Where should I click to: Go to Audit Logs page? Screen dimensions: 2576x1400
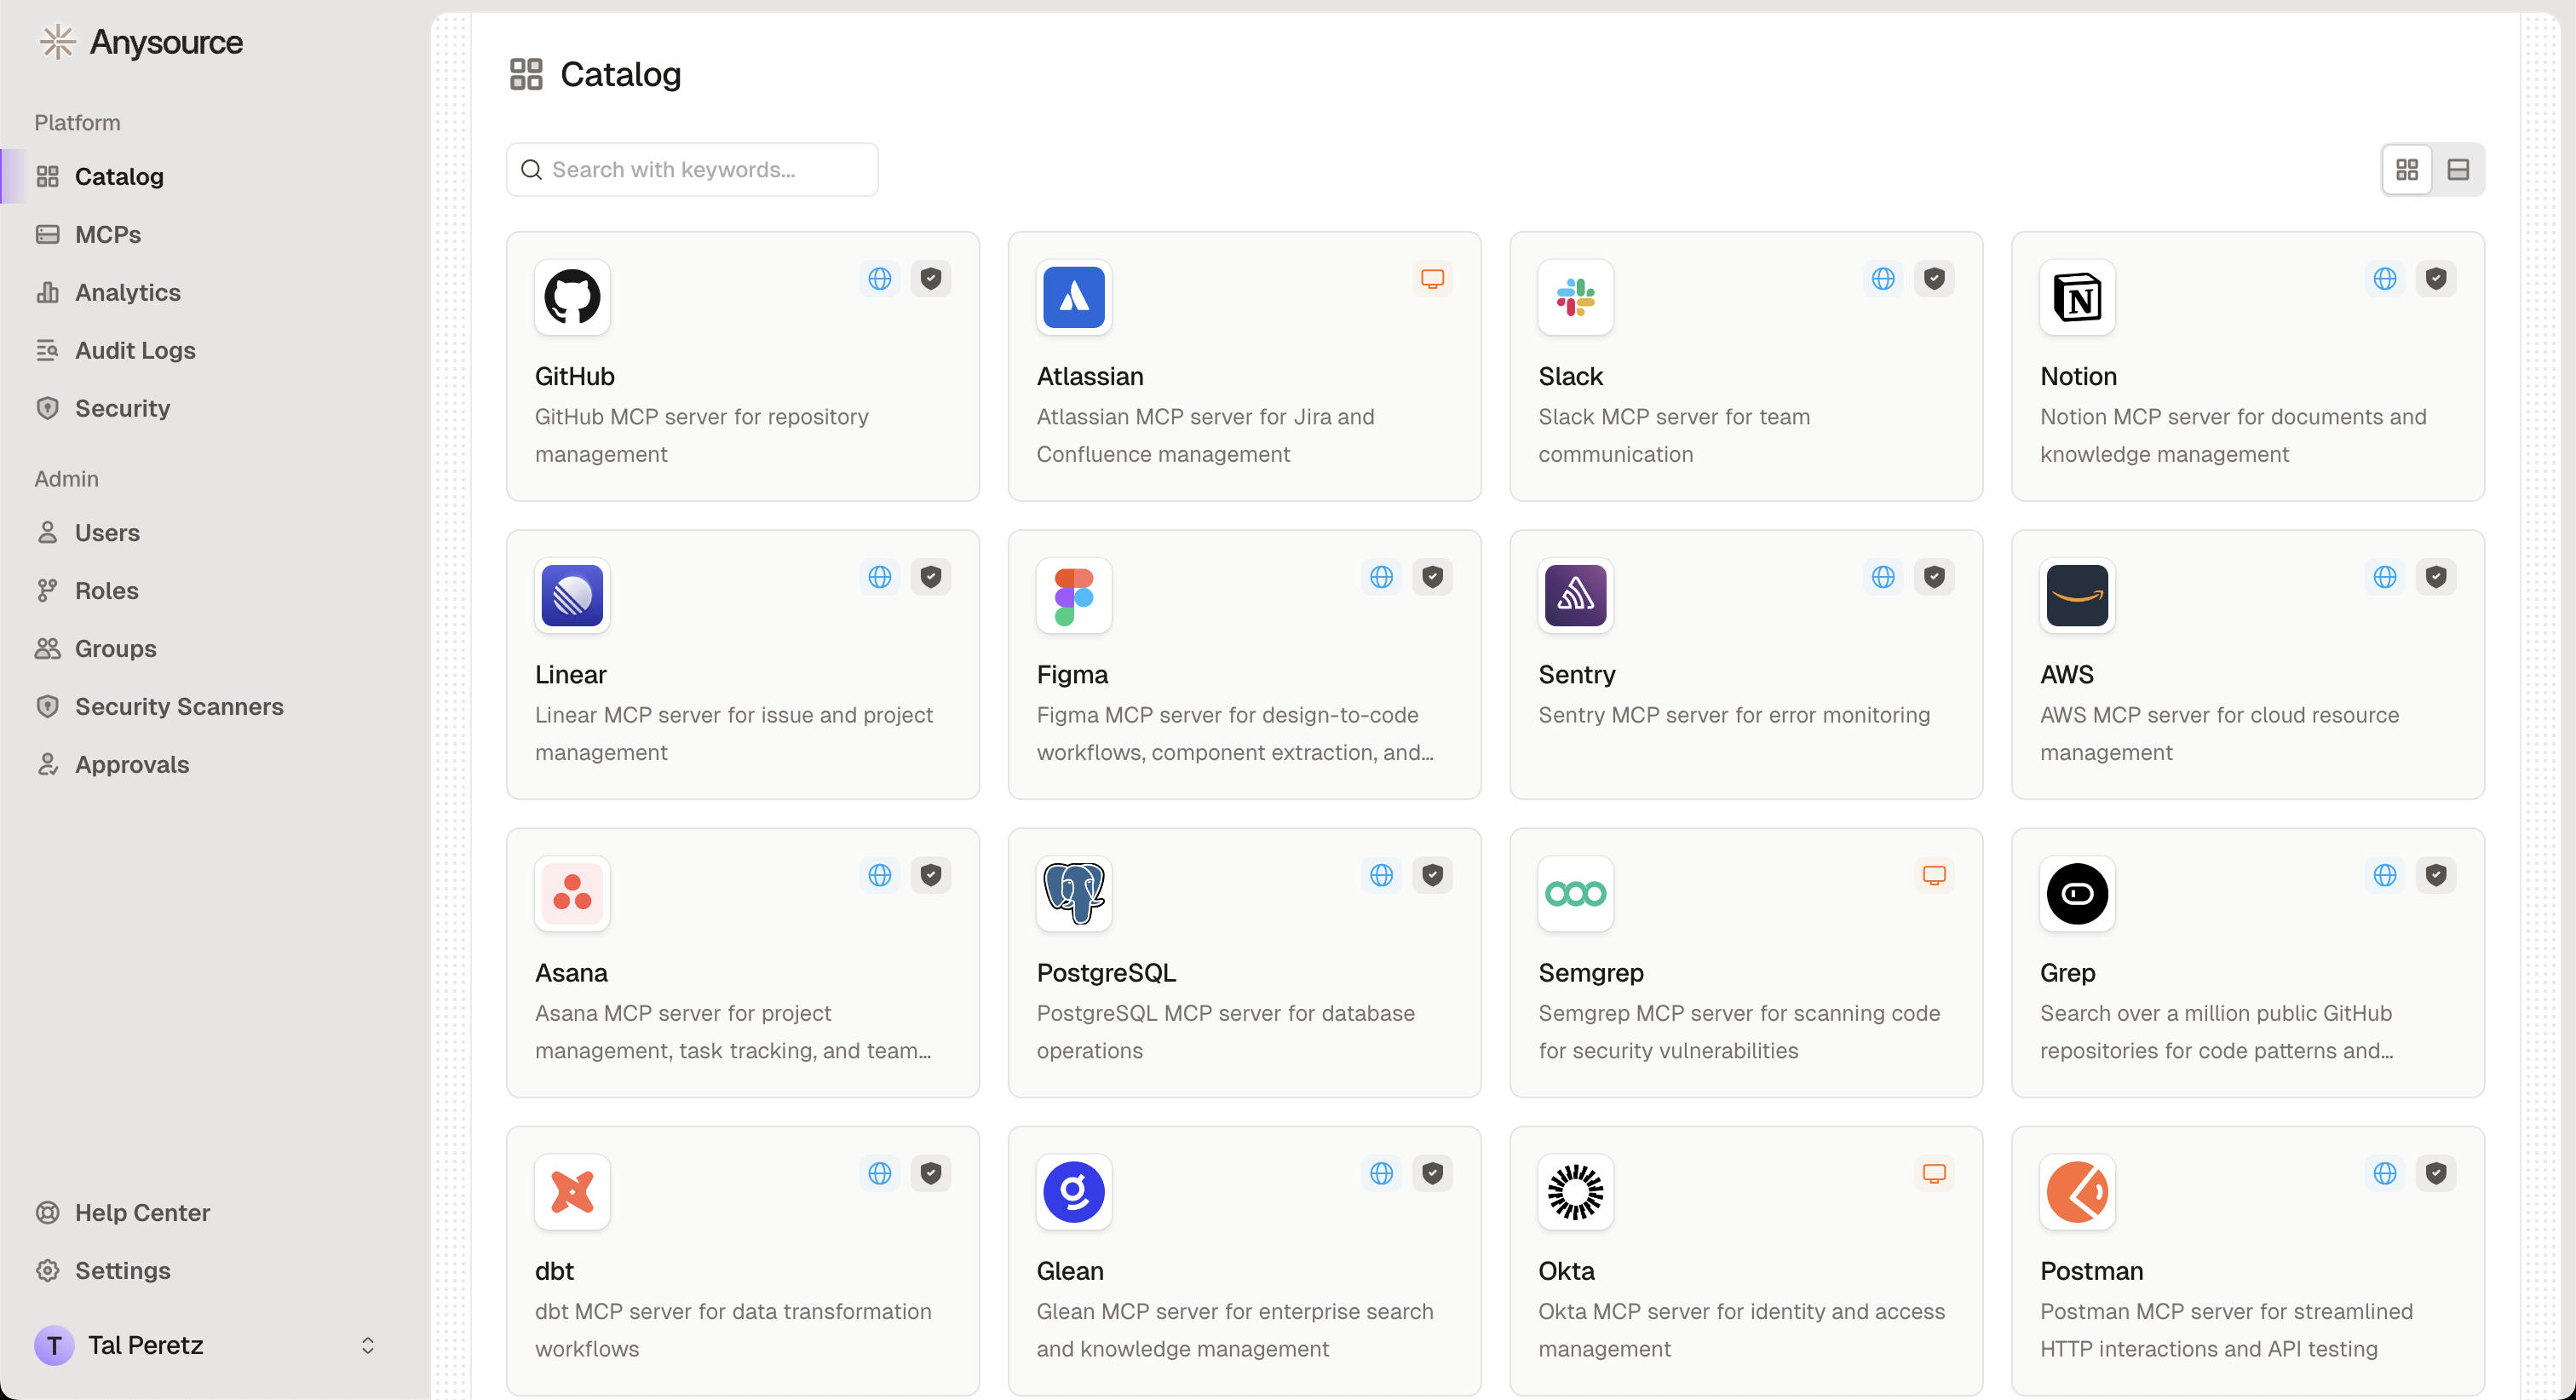(135, 350)
